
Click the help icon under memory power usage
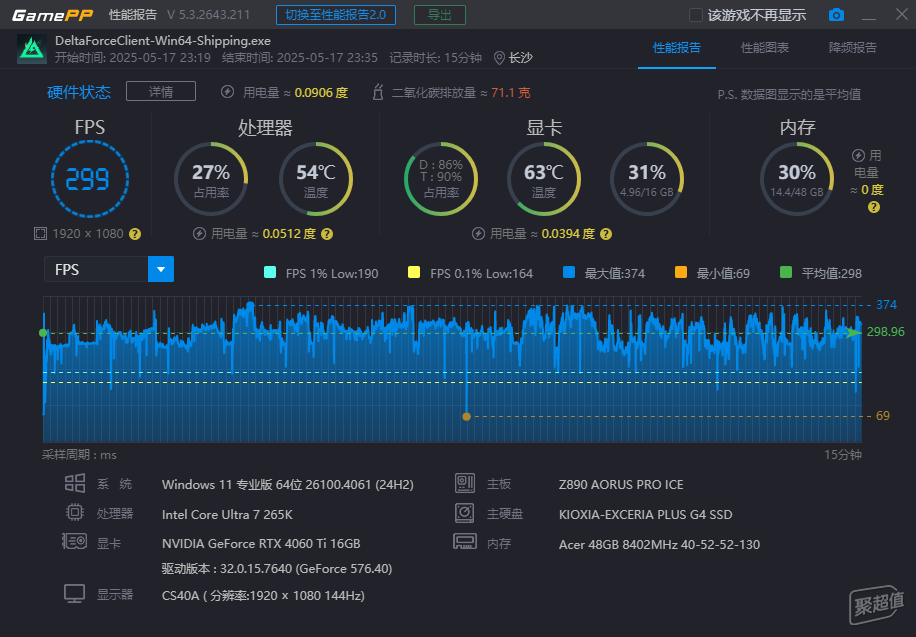click(874, 207)
